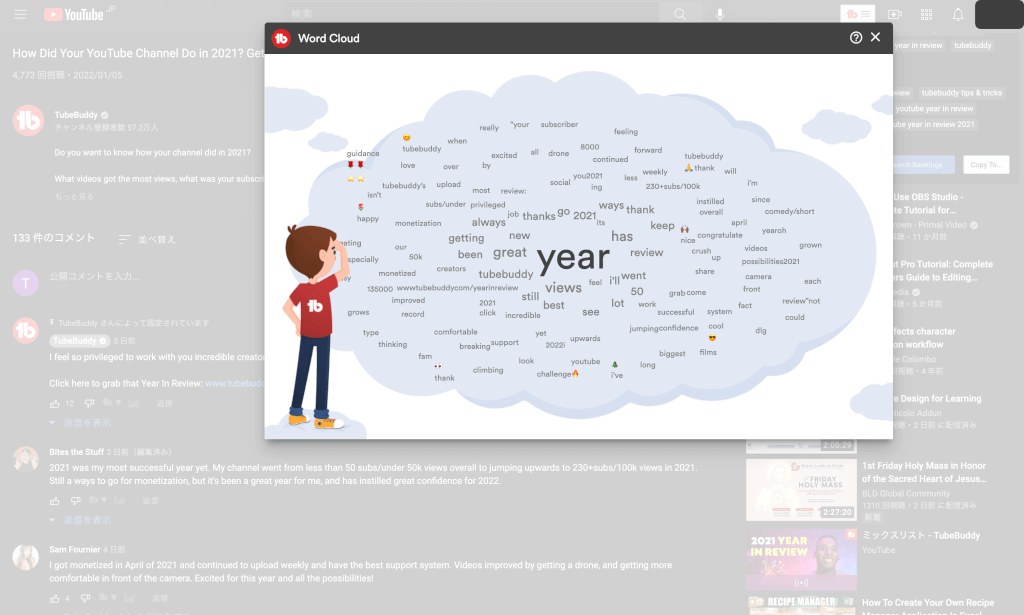Click the word 'congratulate' in the word cloud
Viewport: 1024px width, 615px height.
pos(720,235)
